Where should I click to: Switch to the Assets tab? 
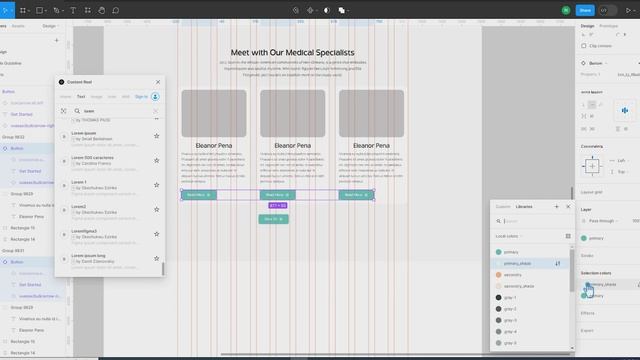pyautogui.click(x=18, y=26)
